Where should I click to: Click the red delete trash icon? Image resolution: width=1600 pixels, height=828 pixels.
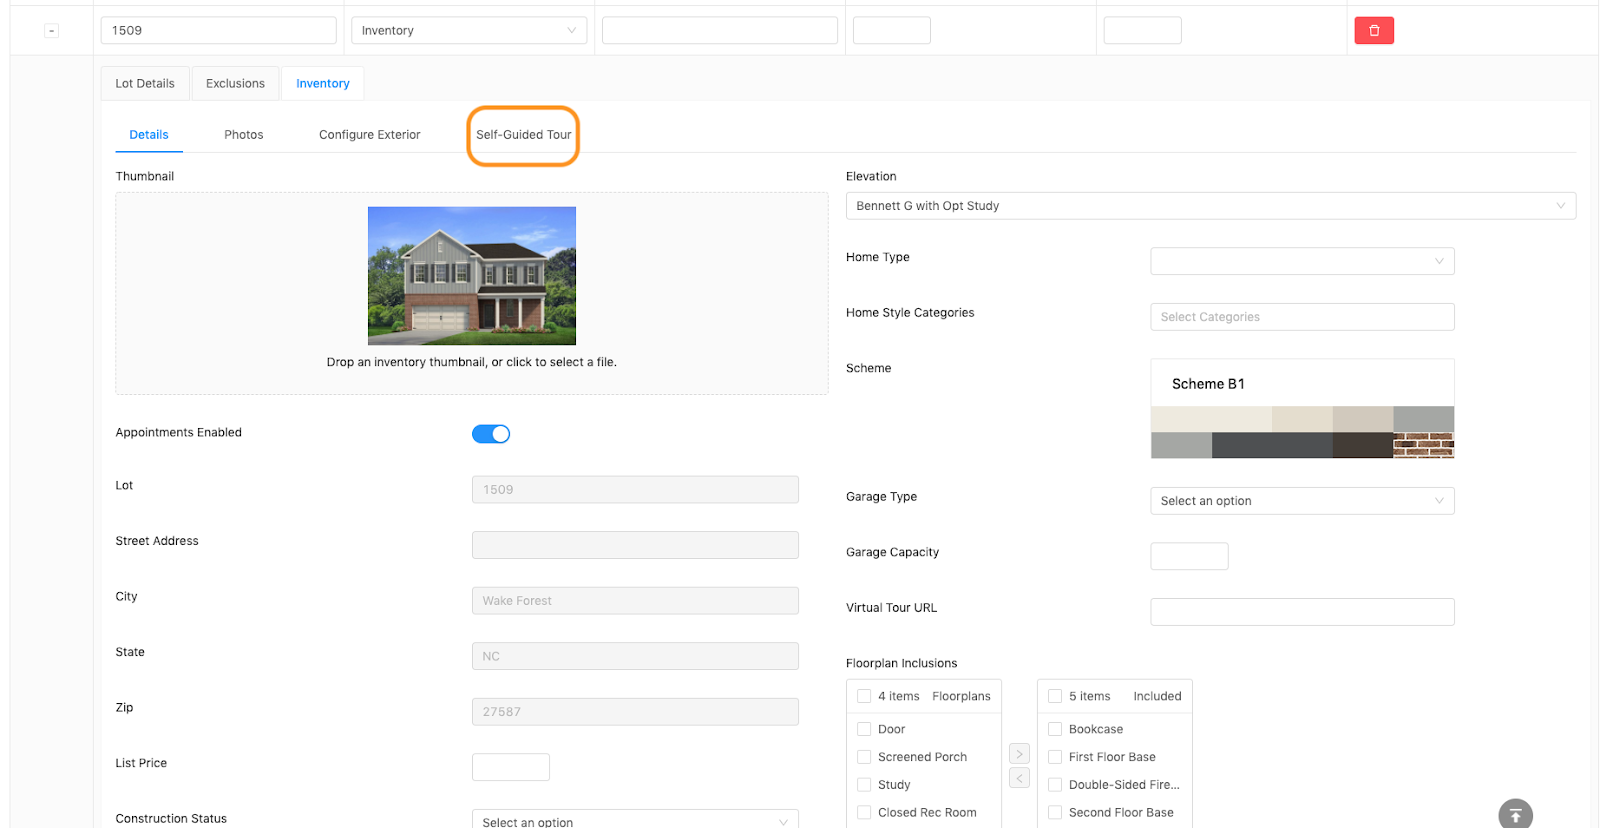tap(1374, 31)
